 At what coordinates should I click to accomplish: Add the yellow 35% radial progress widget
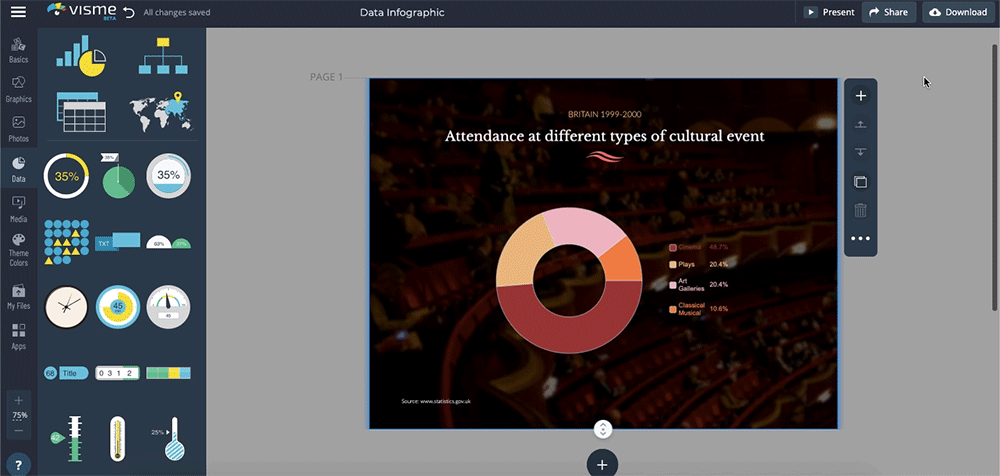tap(67, 175)
